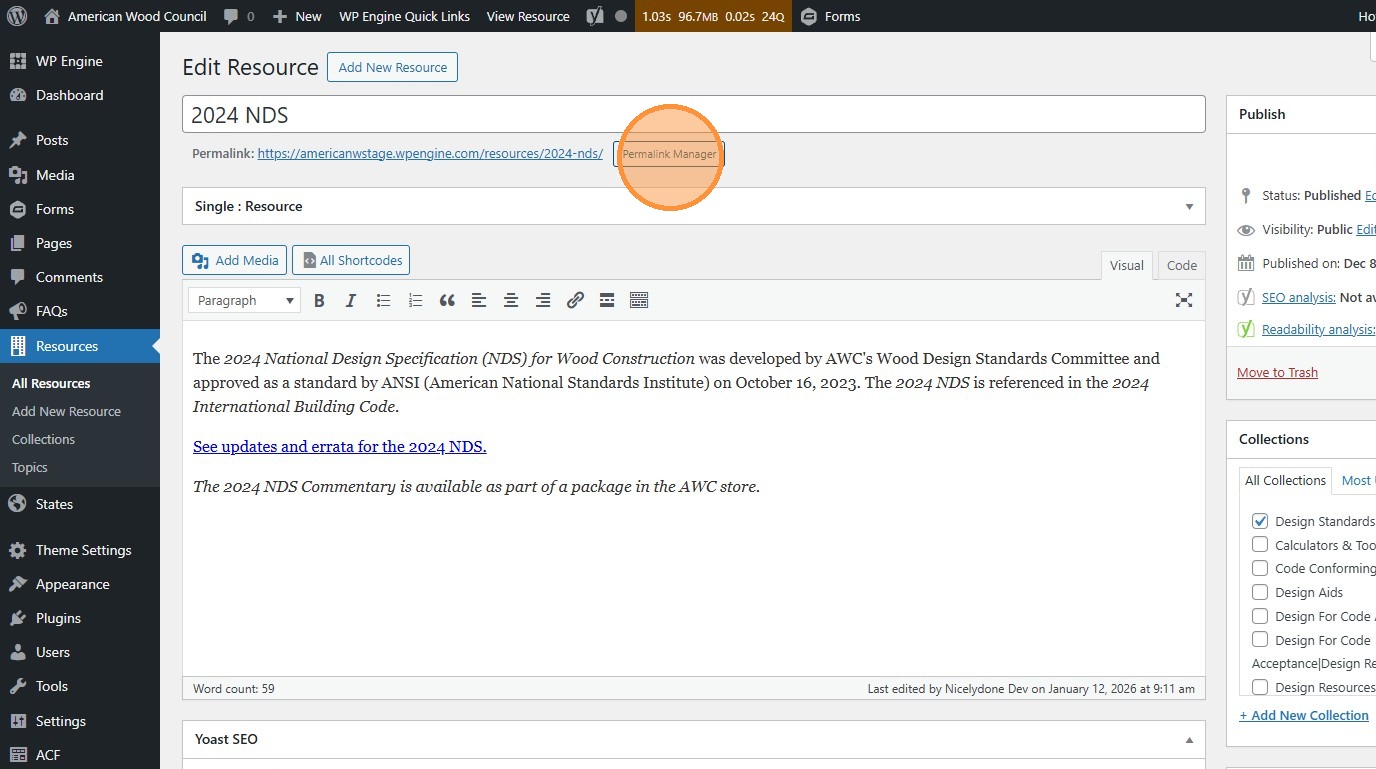Click Move to Trash link
The image size is (1376, 769).
click(1277, 372)
